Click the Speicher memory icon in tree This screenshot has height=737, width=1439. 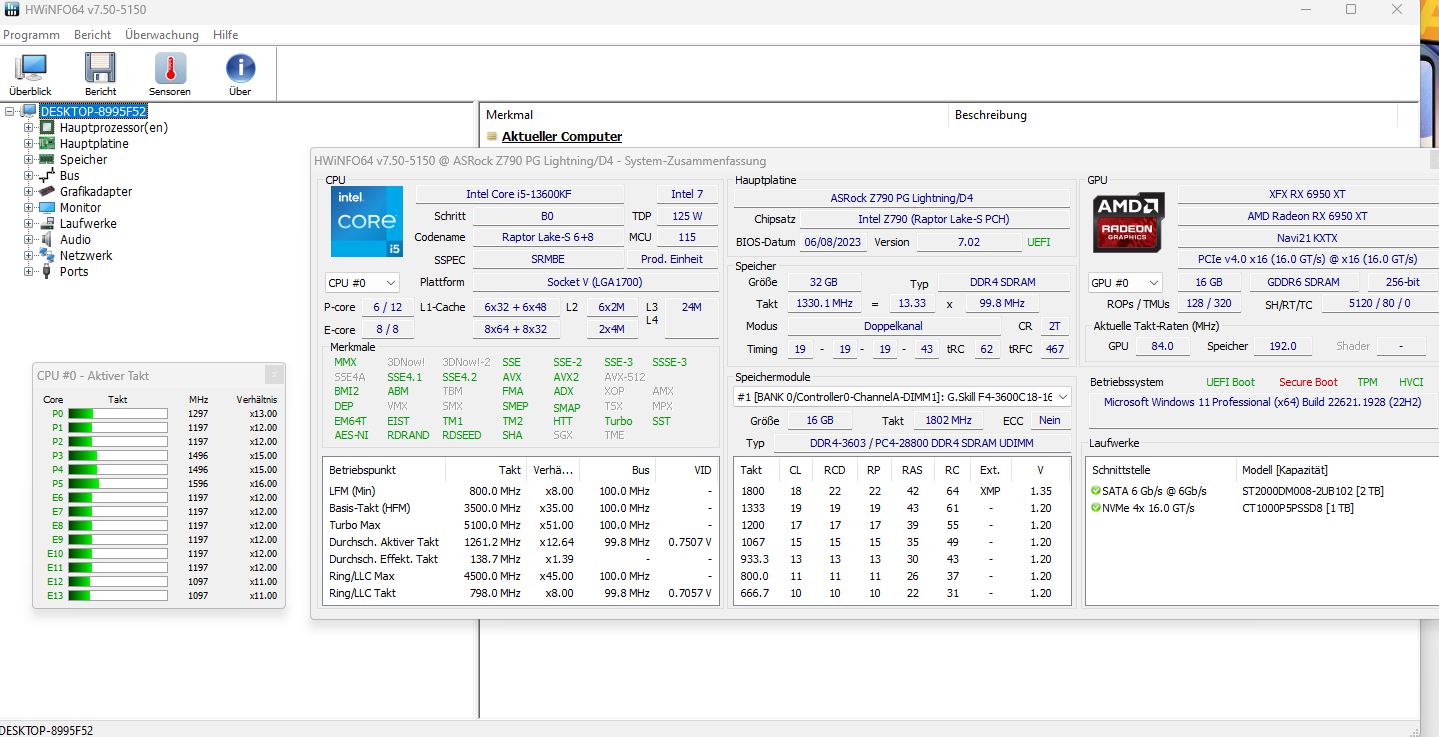(46, 160)
